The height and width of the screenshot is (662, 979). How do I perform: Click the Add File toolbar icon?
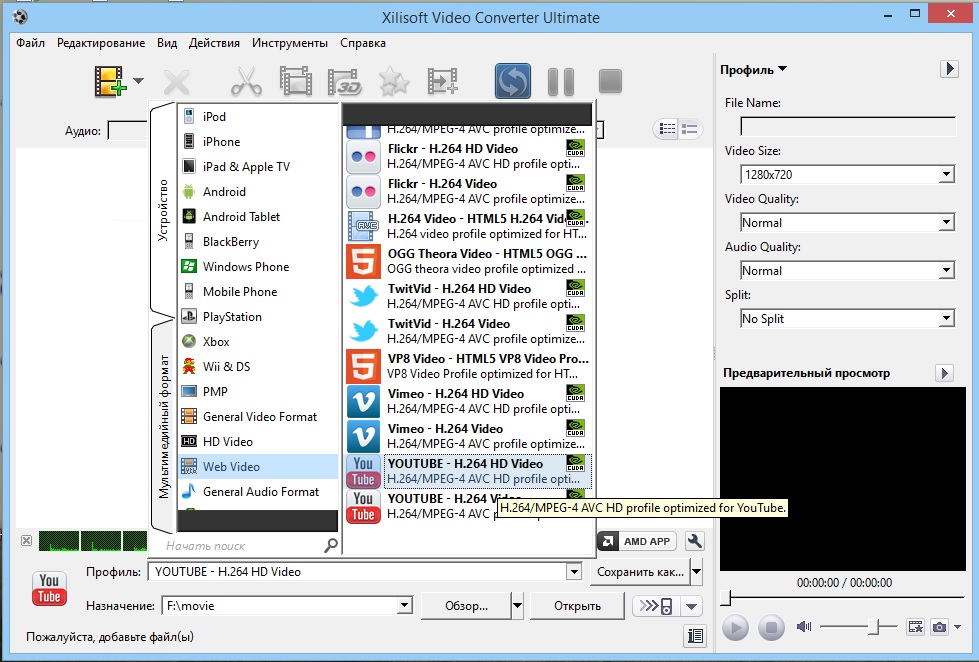click(111, 81)
